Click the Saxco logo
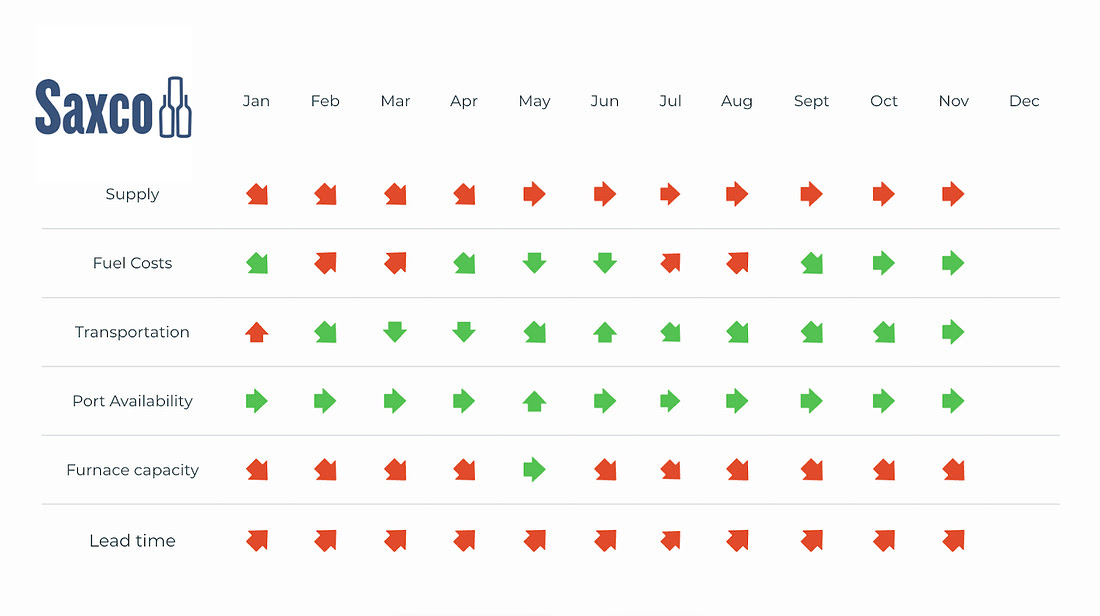This screenshot has width=1100, height=616. click(x=113, y=107)
